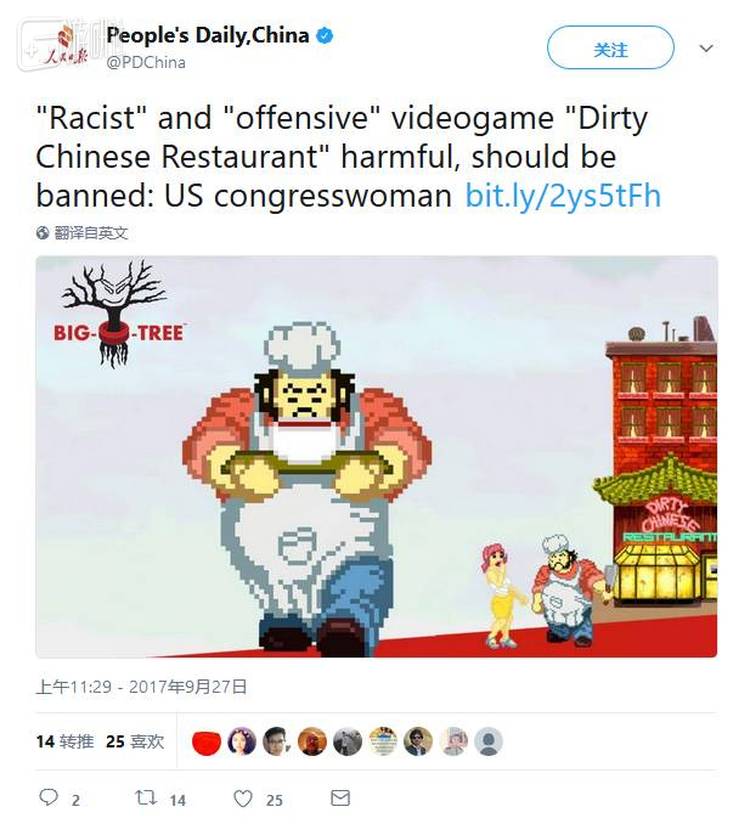Click the blue verified badge
Image resolution: width=750 pixels, height=835 pixels.
click(x=325, y=36)
